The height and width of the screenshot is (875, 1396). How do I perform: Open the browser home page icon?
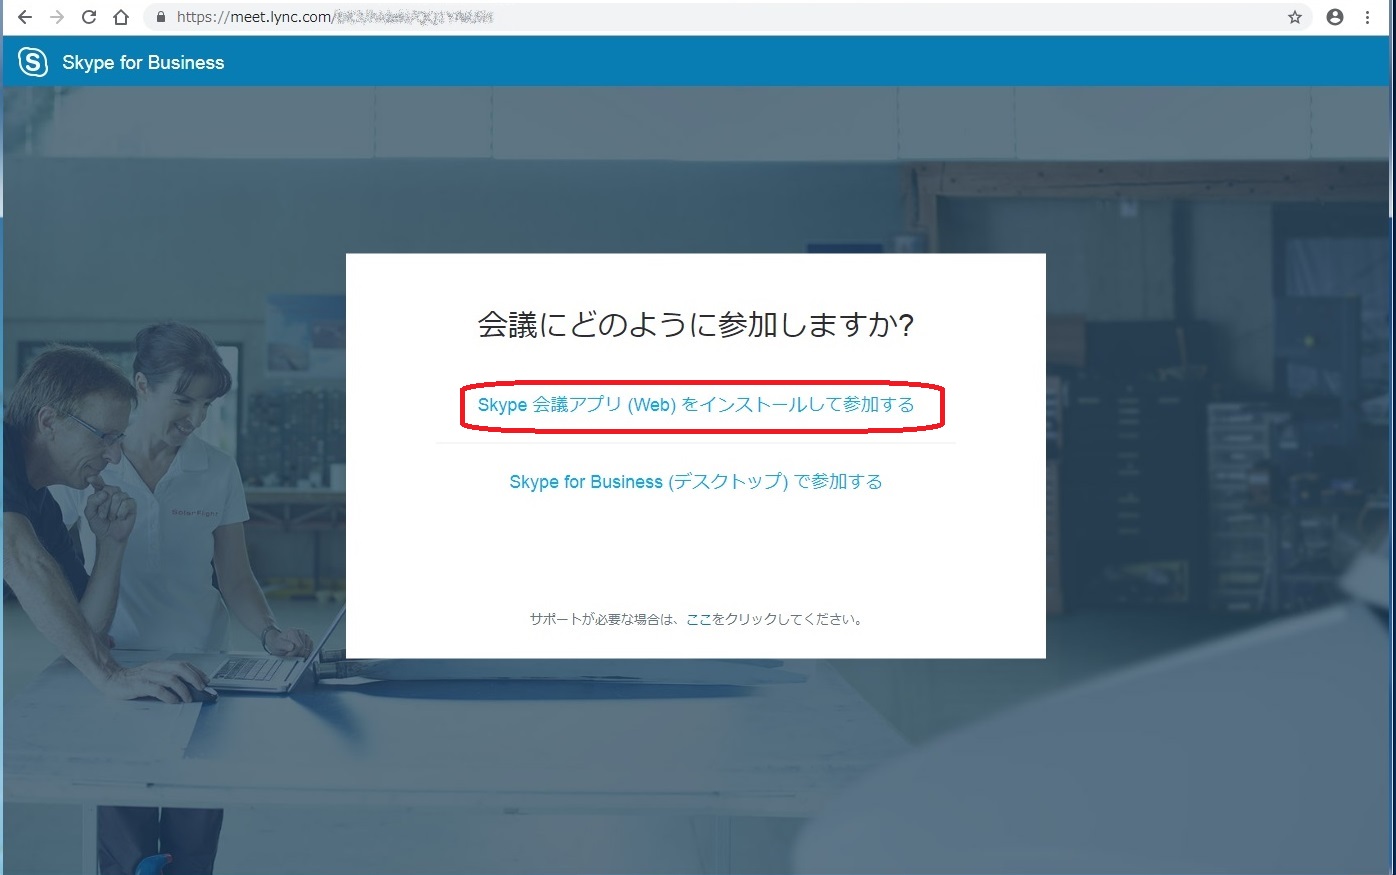pyautogui.click(x=121, y=17)
